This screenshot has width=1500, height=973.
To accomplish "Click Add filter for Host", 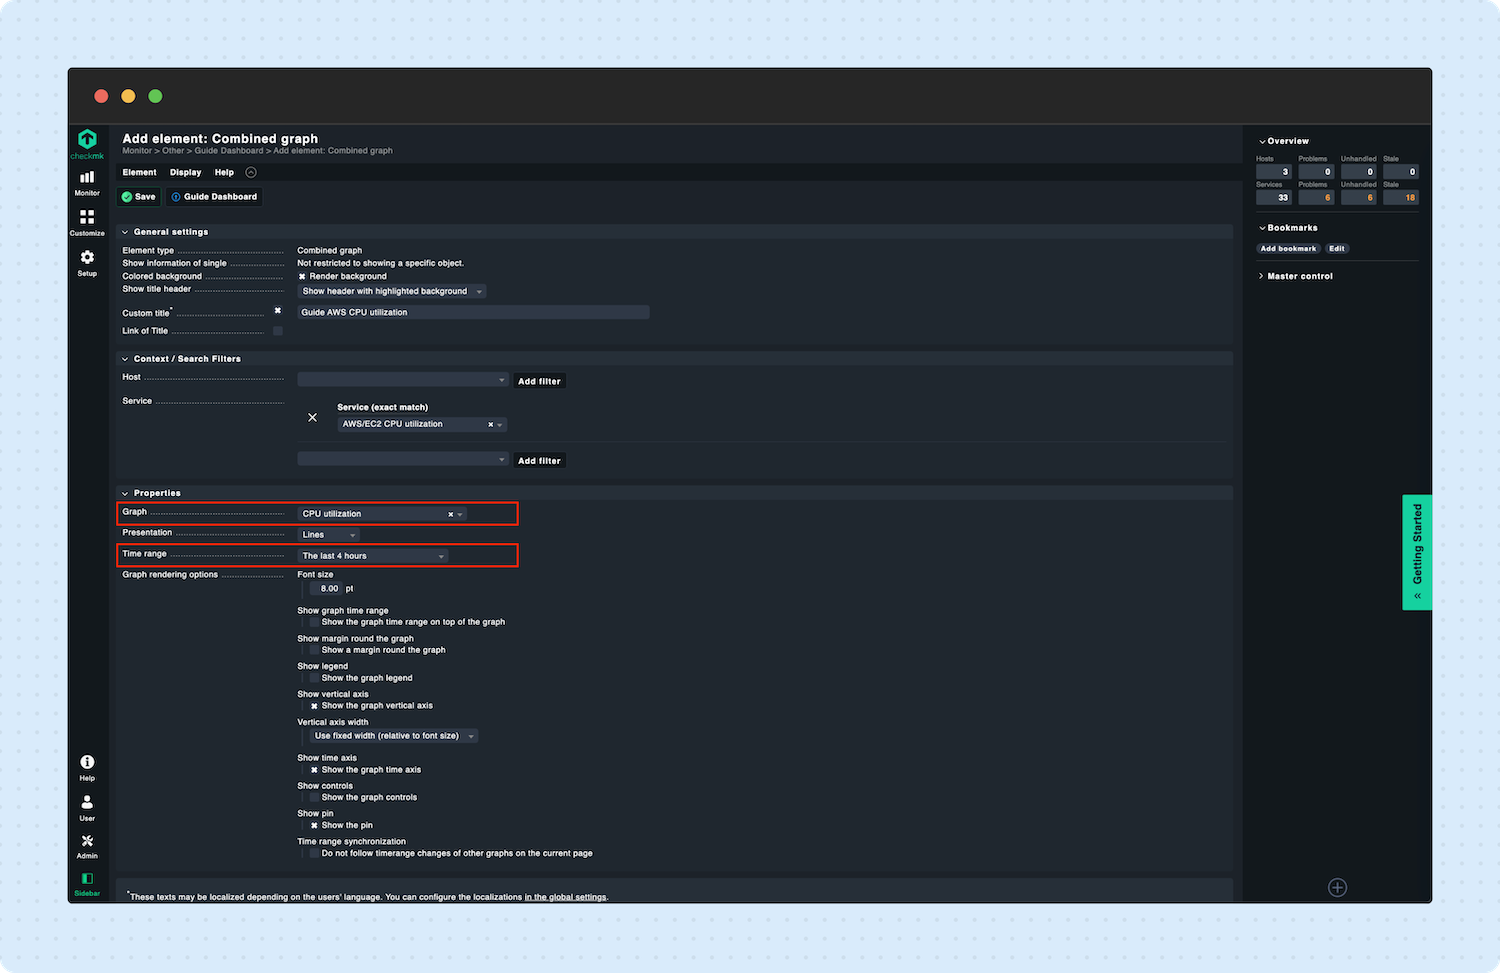I will tap(539, 381).
